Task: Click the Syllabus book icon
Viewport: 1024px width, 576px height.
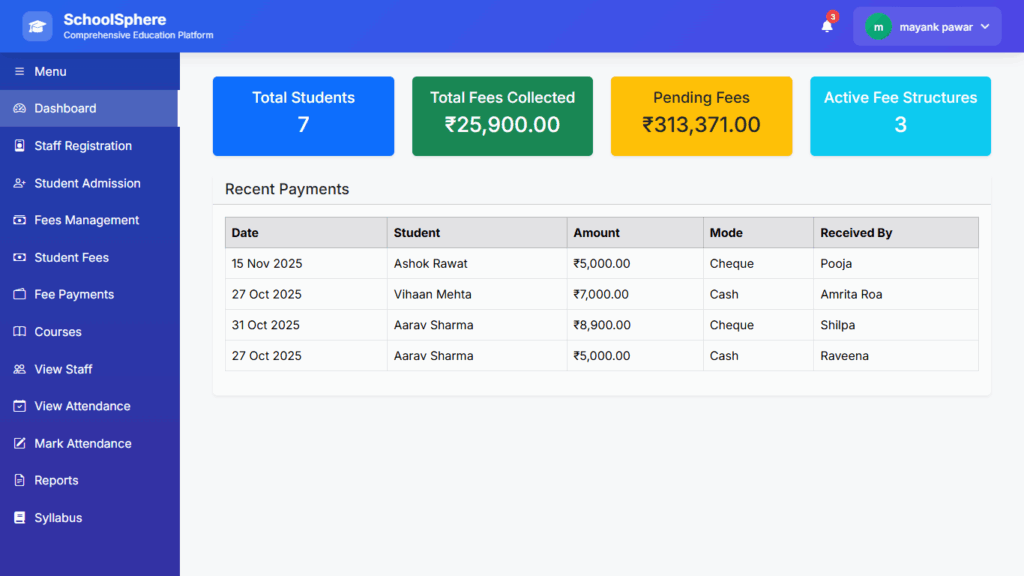Action: tap(19, 518)
